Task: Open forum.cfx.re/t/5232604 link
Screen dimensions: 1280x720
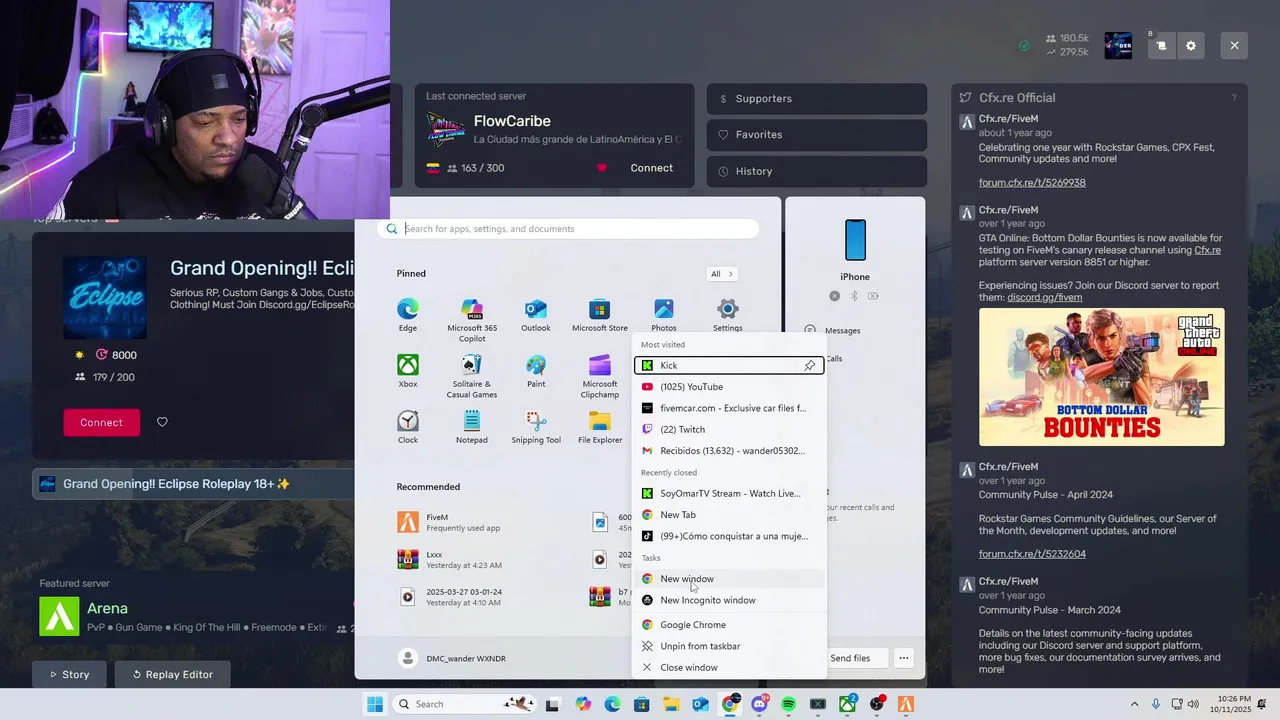Action: click(1032, 554)
